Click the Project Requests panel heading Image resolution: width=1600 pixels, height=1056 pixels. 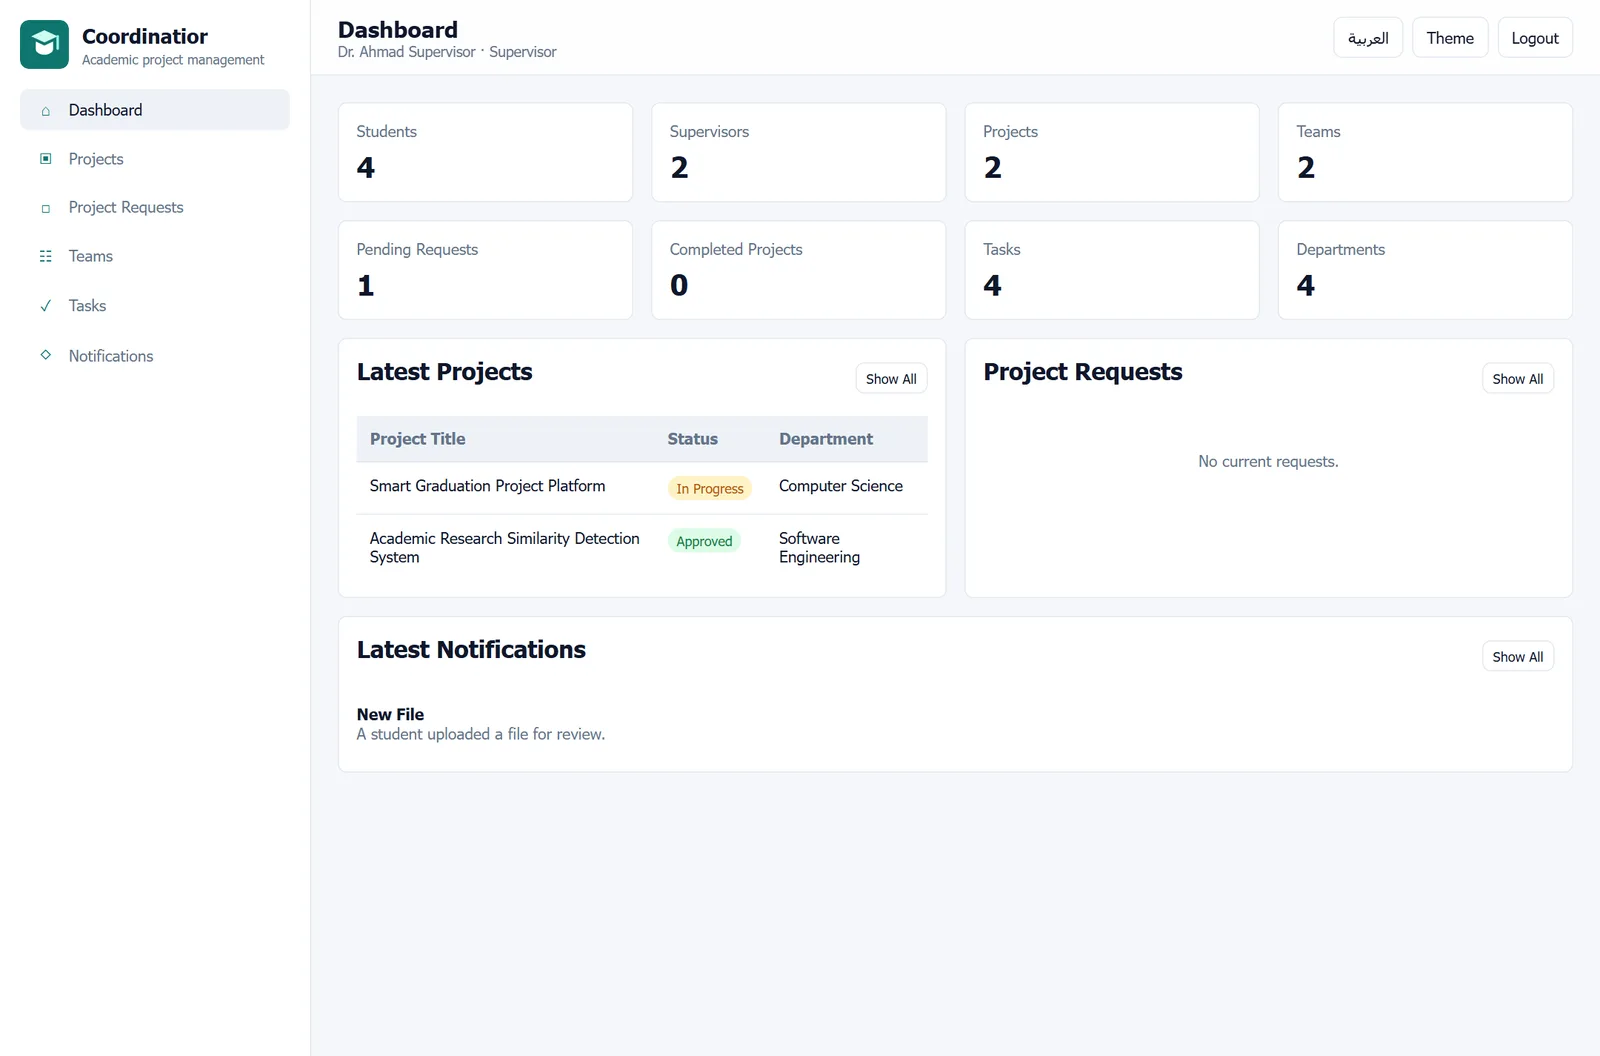point(1083,372)
